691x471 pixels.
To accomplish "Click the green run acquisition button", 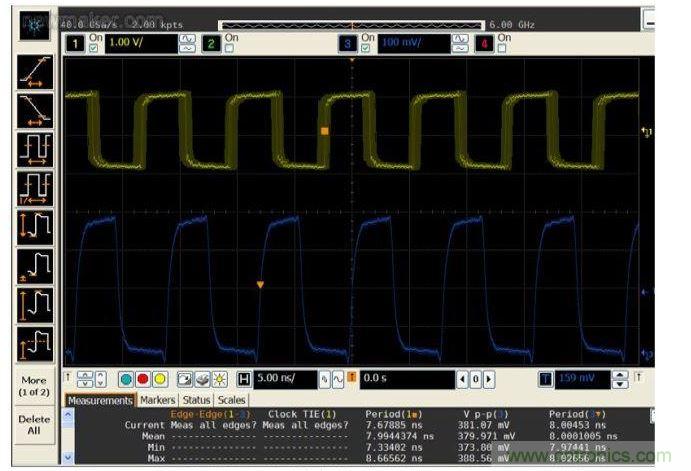I will coord(125,380).
